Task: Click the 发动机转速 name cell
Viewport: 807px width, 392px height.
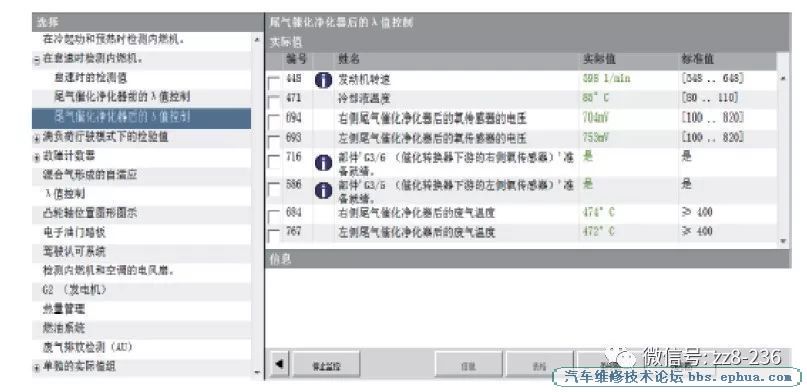Action: 364,80
